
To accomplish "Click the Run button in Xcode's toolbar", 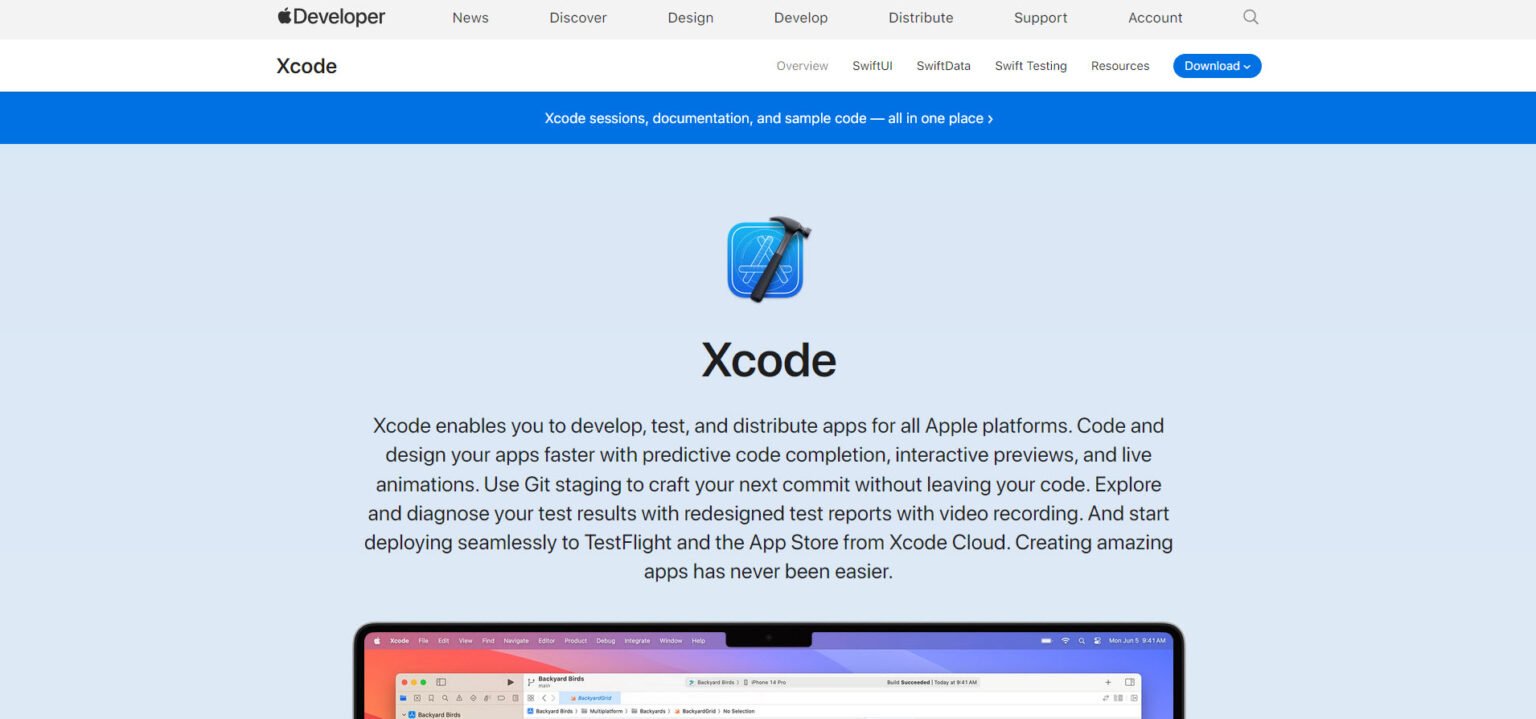I will click(511, 681).
